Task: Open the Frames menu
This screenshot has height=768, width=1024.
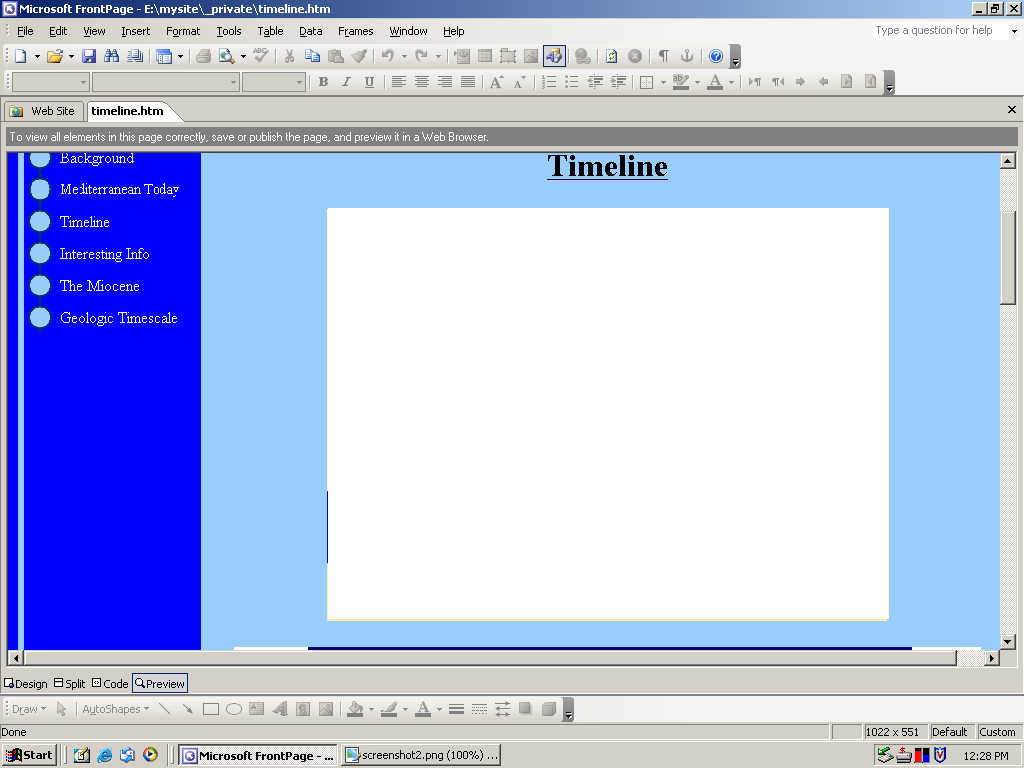Action: click(355, 31)
